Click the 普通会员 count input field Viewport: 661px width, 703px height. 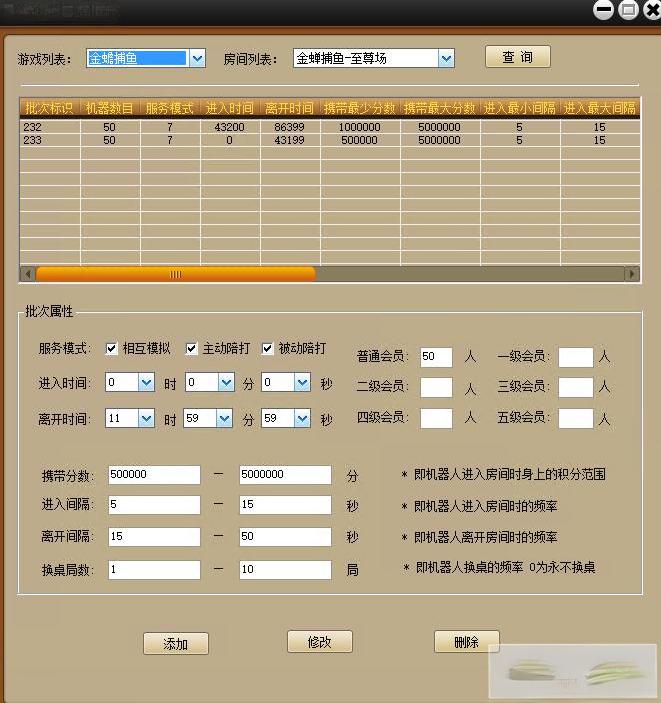tap(436, 357)
